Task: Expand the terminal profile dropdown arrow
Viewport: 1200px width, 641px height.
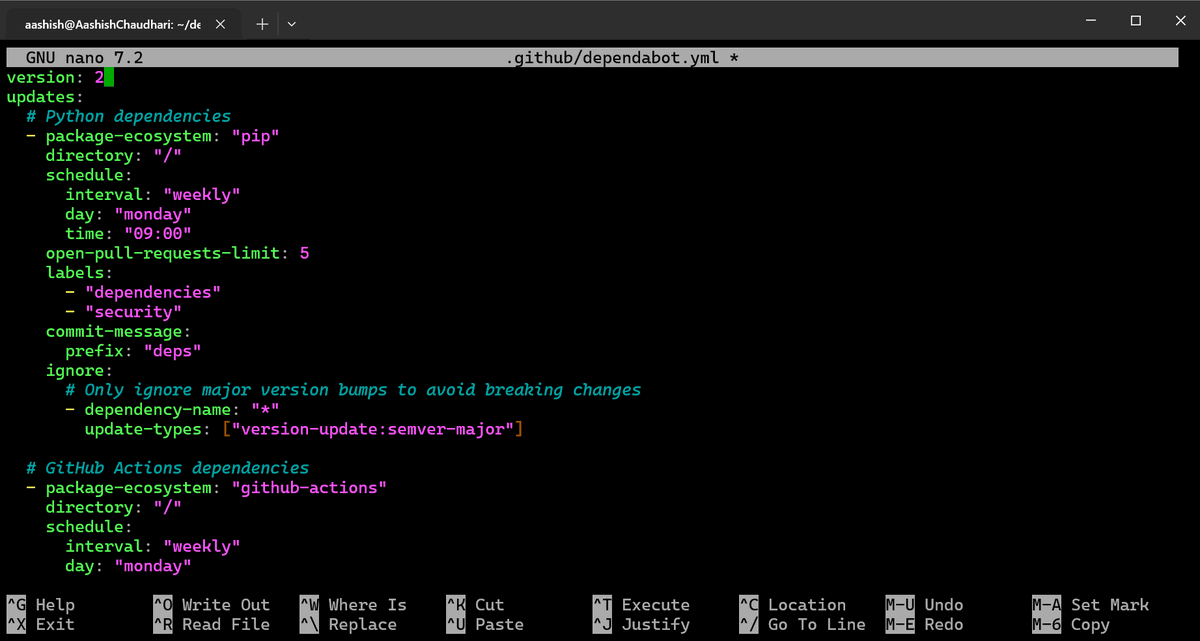Action: (x=291, y=24)
